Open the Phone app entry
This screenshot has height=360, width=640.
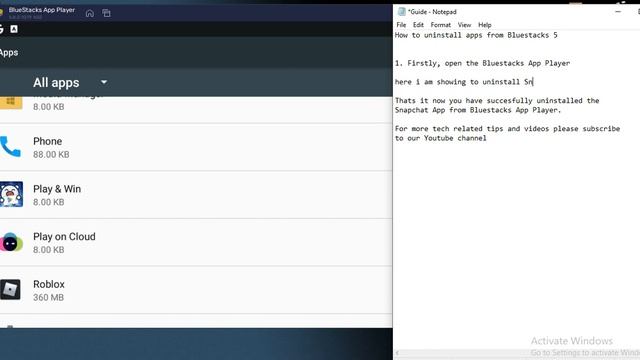pyautogui.click(x=196, y=147)
